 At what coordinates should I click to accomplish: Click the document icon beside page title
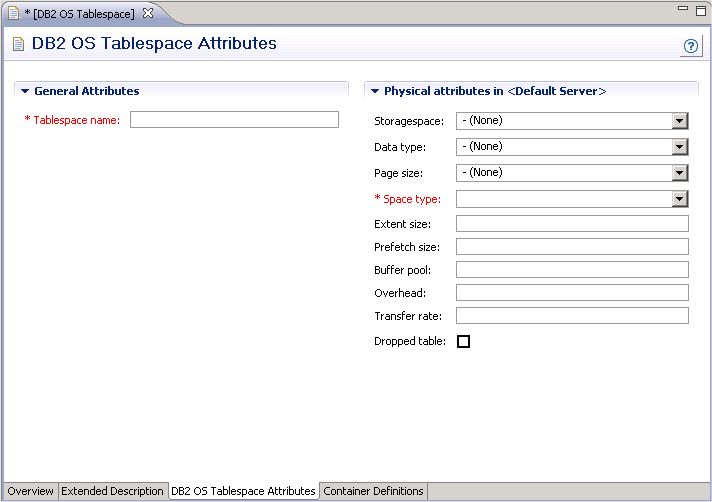pyautogui.click(x=18, y=44)
